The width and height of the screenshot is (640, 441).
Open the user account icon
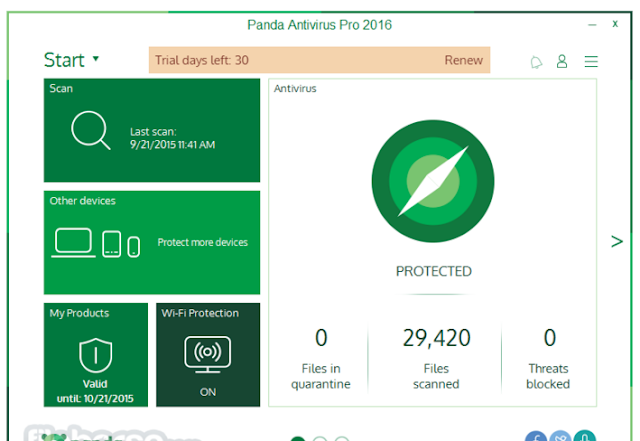pyautogui.click(x=562, y=61)
